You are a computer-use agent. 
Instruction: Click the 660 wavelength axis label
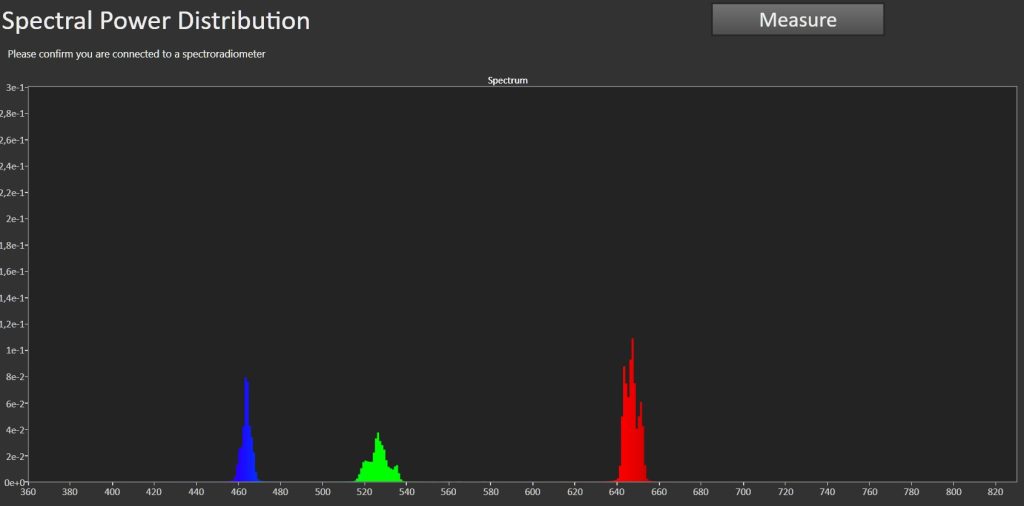click(658, 492)
